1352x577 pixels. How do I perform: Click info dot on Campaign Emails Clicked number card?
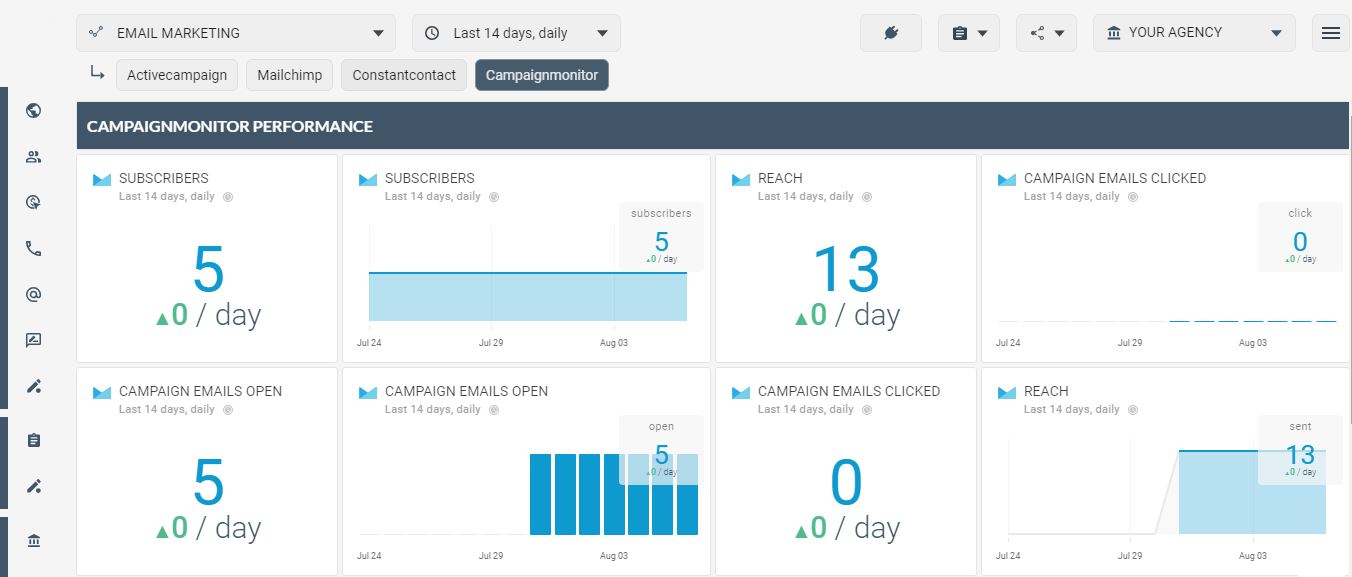tap(866, 410)
